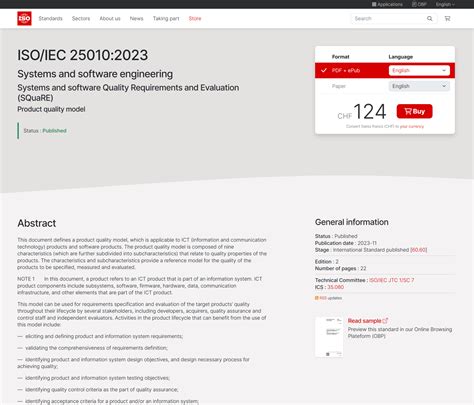Expand the English site language menu
The image size is (474, 405).
point(445,4)
